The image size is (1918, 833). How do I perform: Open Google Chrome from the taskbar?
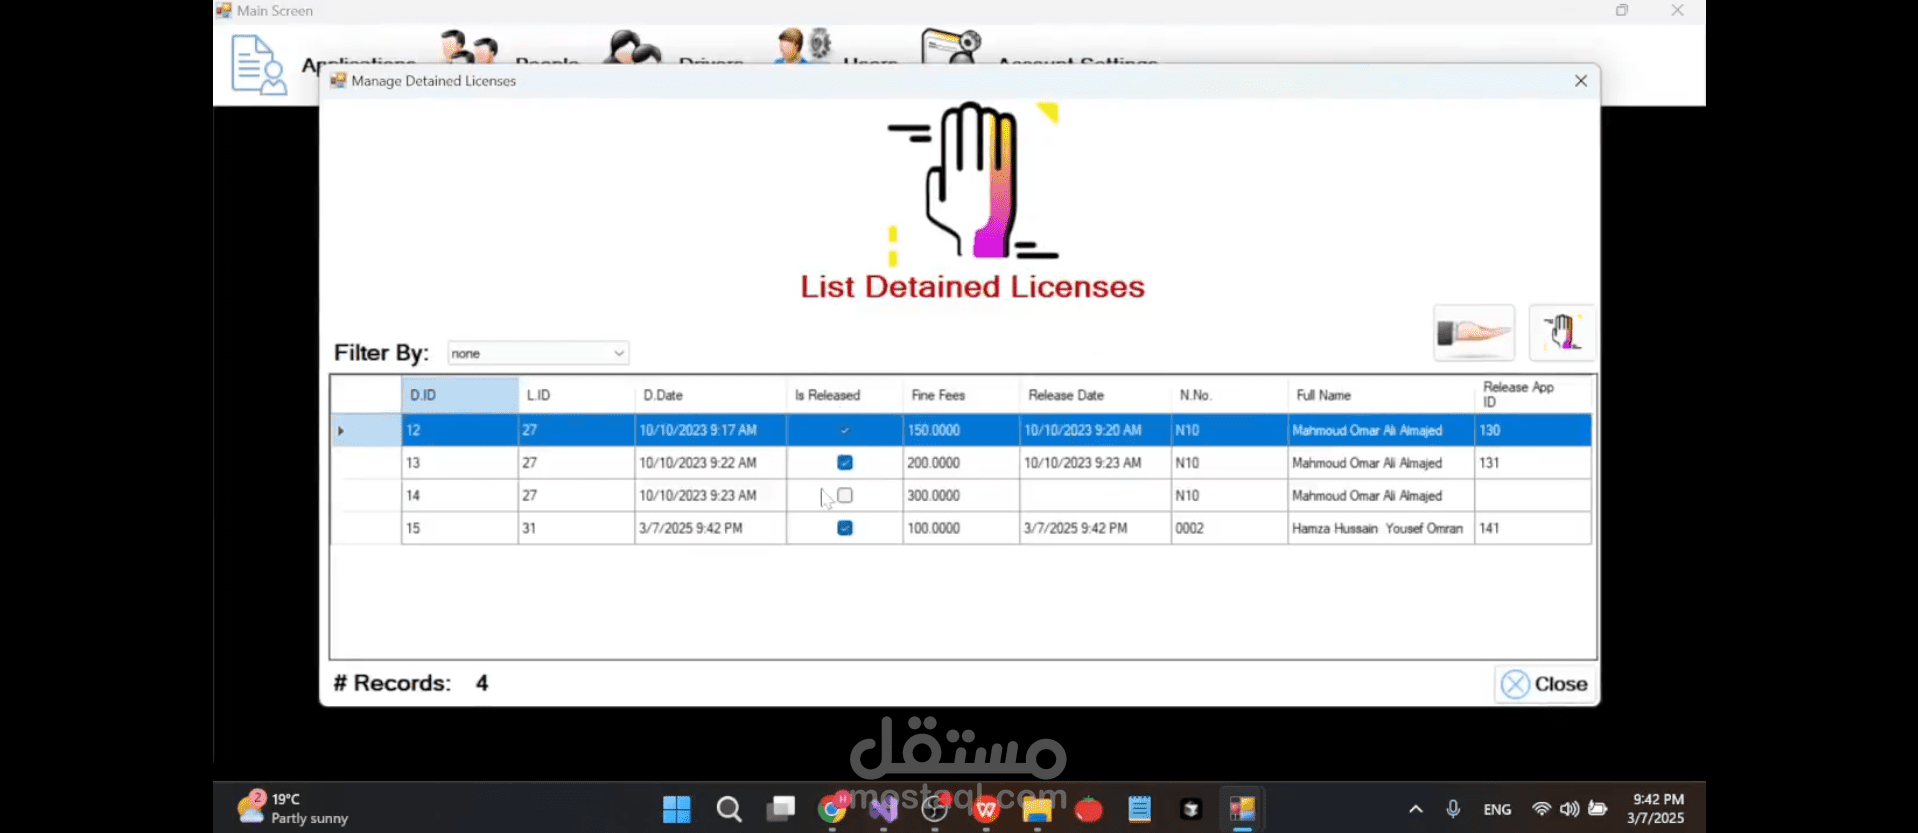832,809
